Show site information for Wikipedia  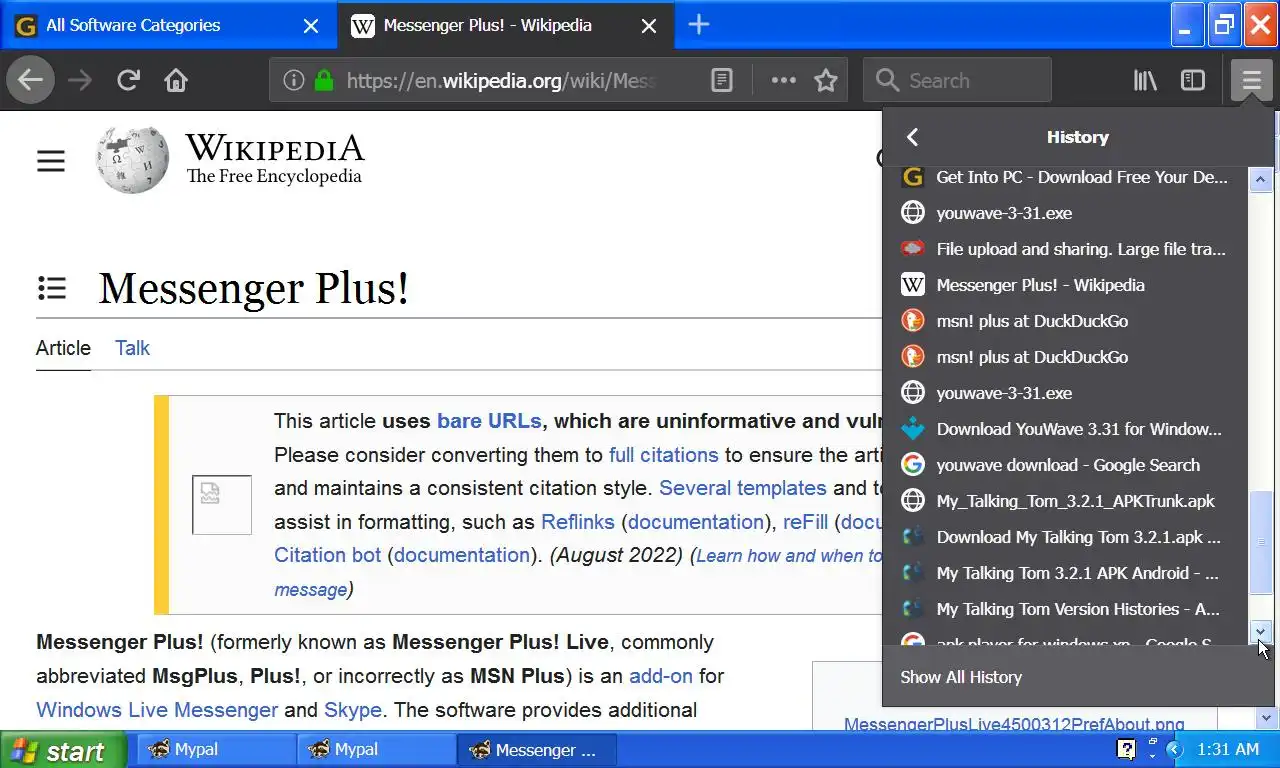[x=293, y=80]
